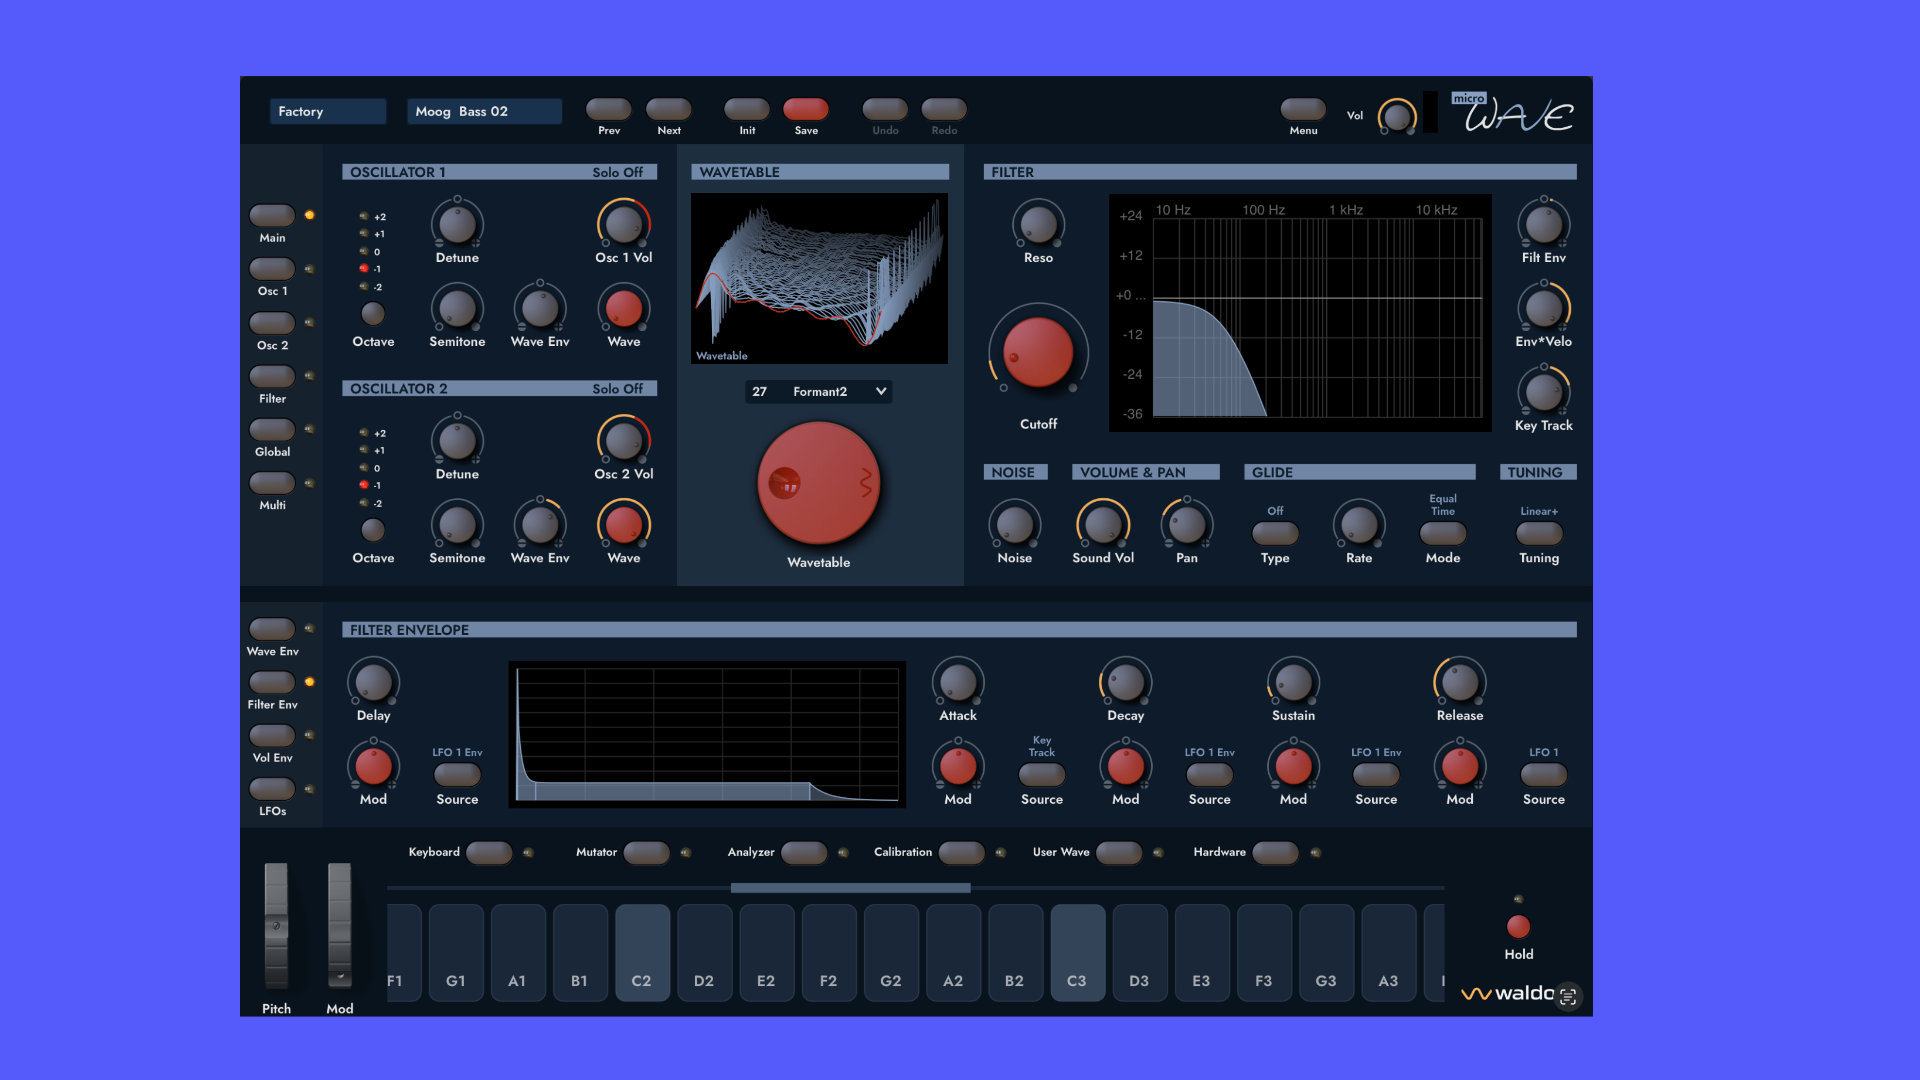
Task: Click the envelope Decay knob
Action: point(1126,682)
